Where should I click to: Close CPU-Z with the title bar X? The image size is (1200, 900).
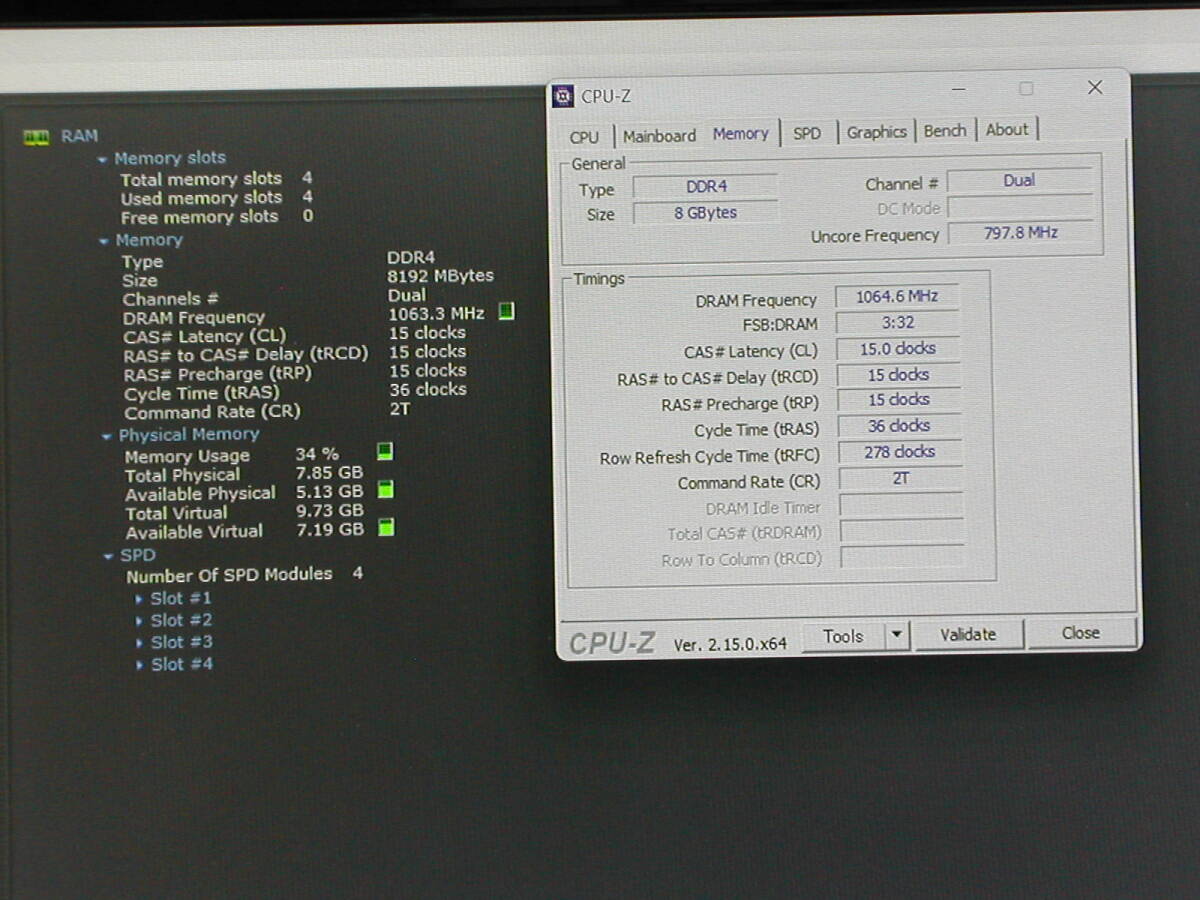click(1095, 88)
